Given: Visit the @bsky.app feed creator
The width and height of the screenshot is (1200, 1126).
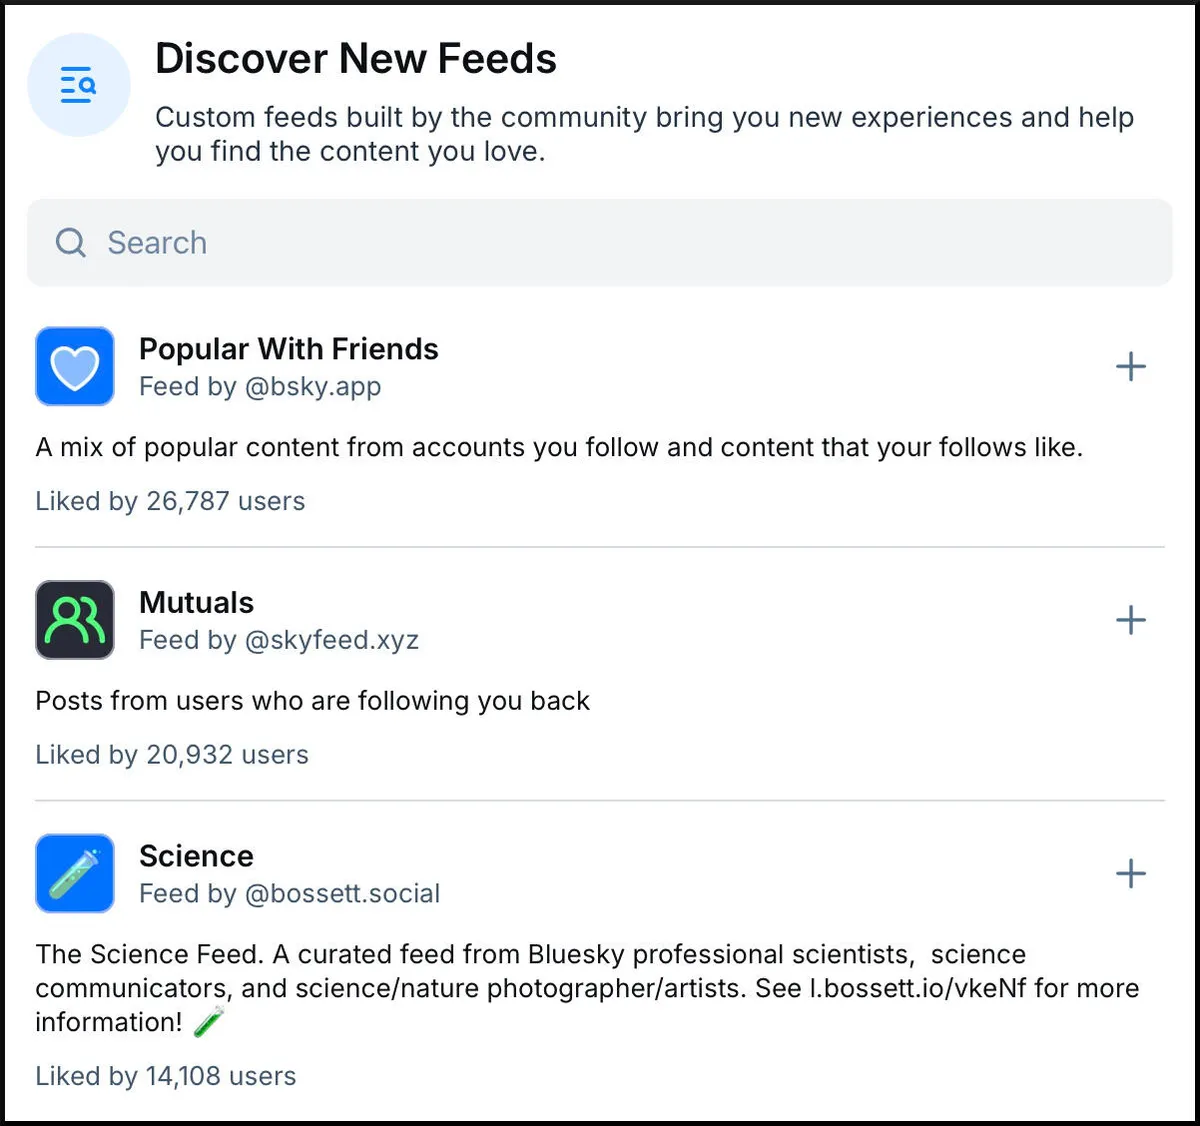Looking at the screenshot, I should [x=313, y=387].
